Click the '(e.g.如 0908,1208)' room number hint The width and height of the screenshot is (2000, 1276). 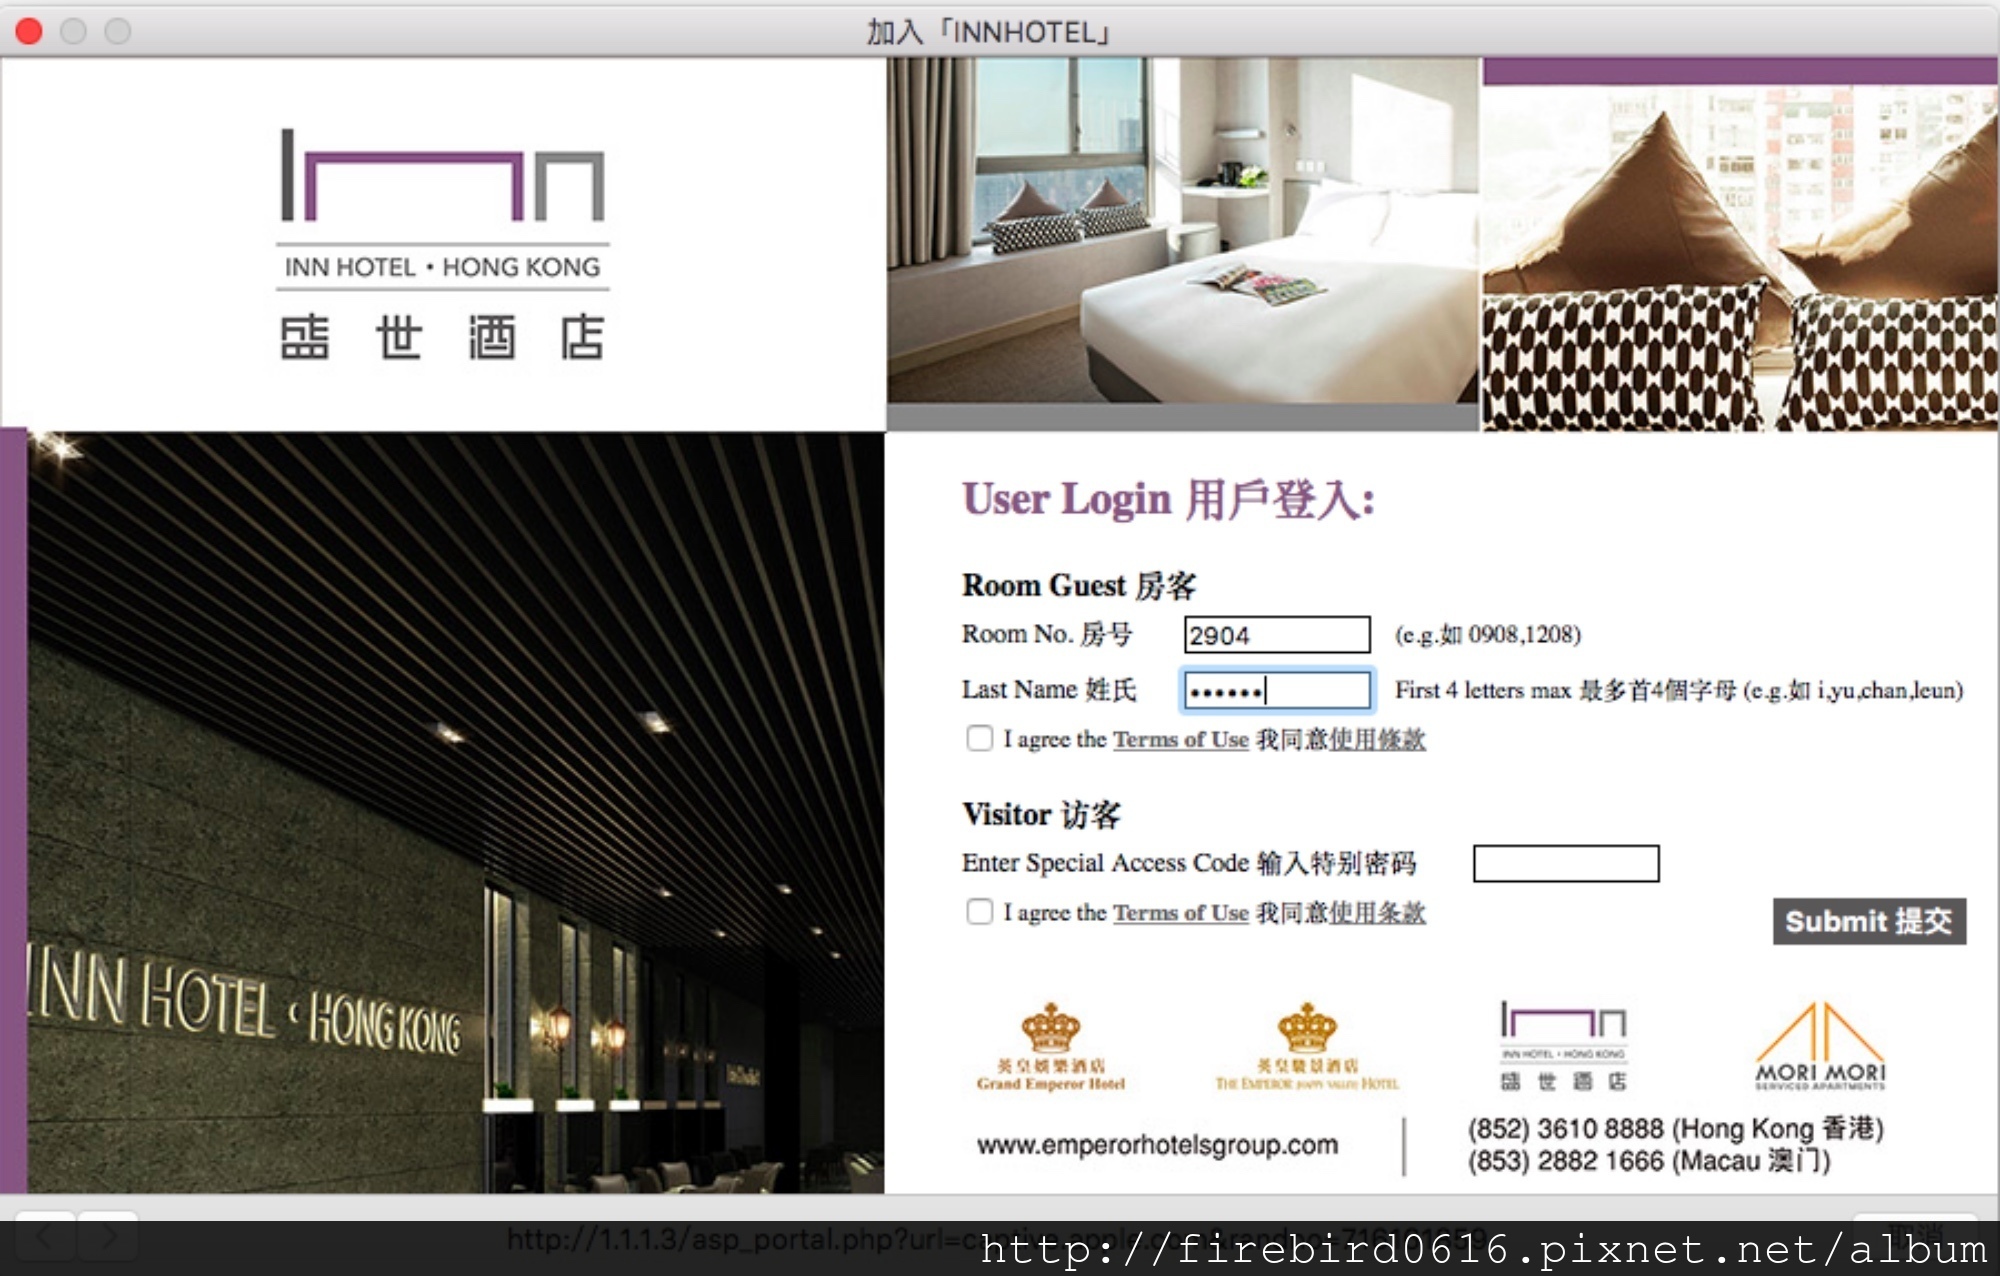click(x=1488, y=634)
